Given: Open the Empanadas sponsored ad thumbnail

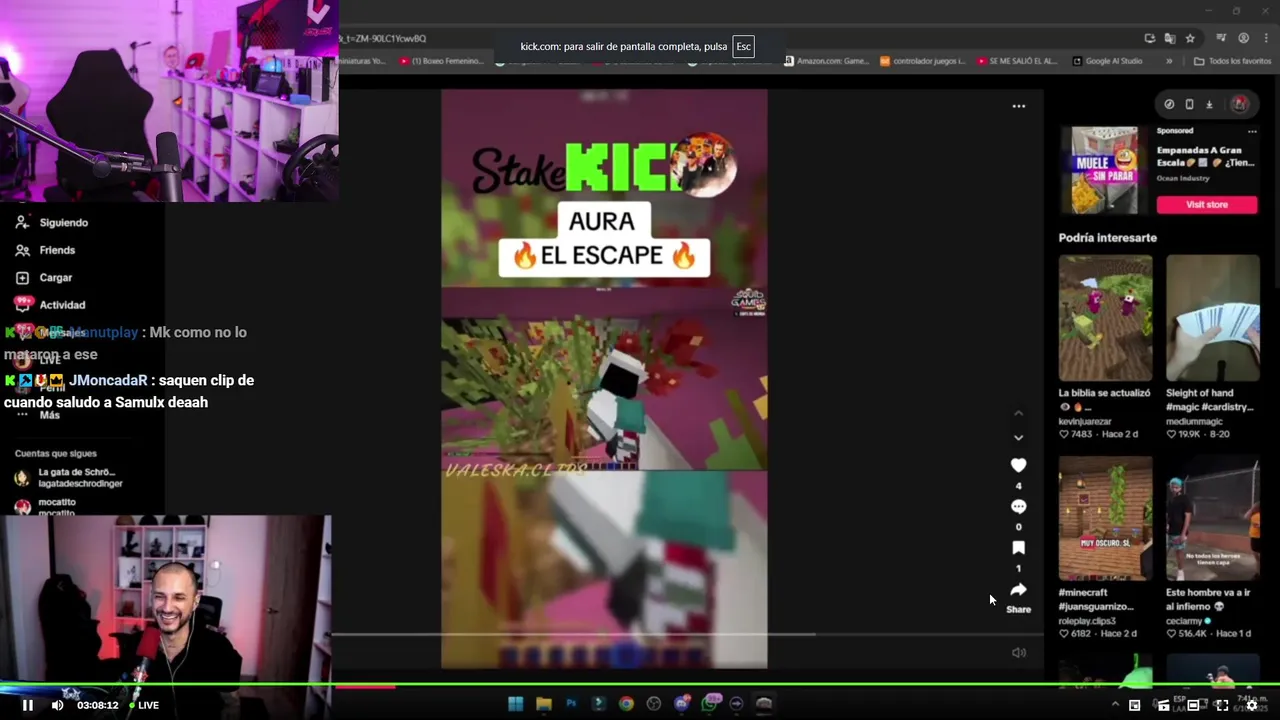Looking at the screenshot, I should [x=1105, y=170].
